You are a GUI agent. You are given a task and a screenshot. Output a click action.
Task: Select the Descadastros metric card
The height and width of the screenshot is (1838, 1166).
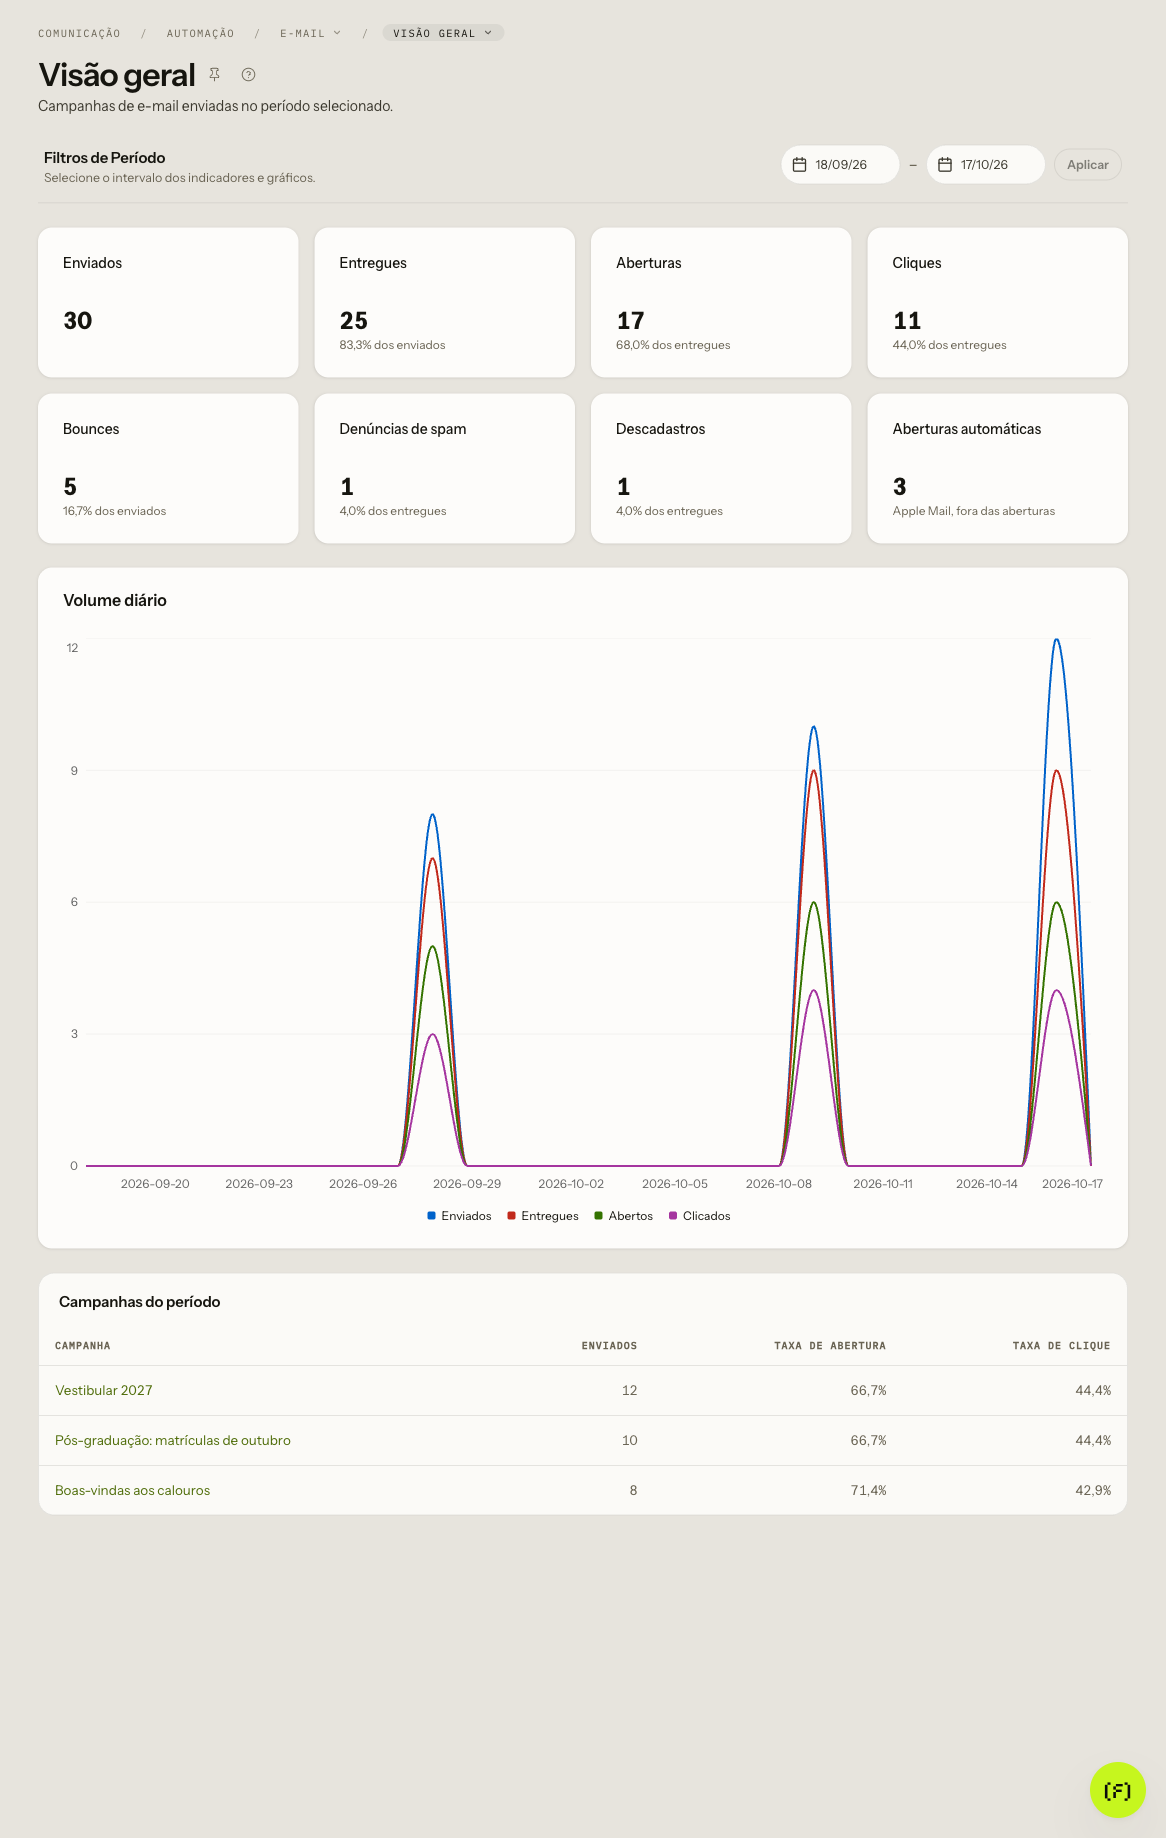[x=721, y=468]
